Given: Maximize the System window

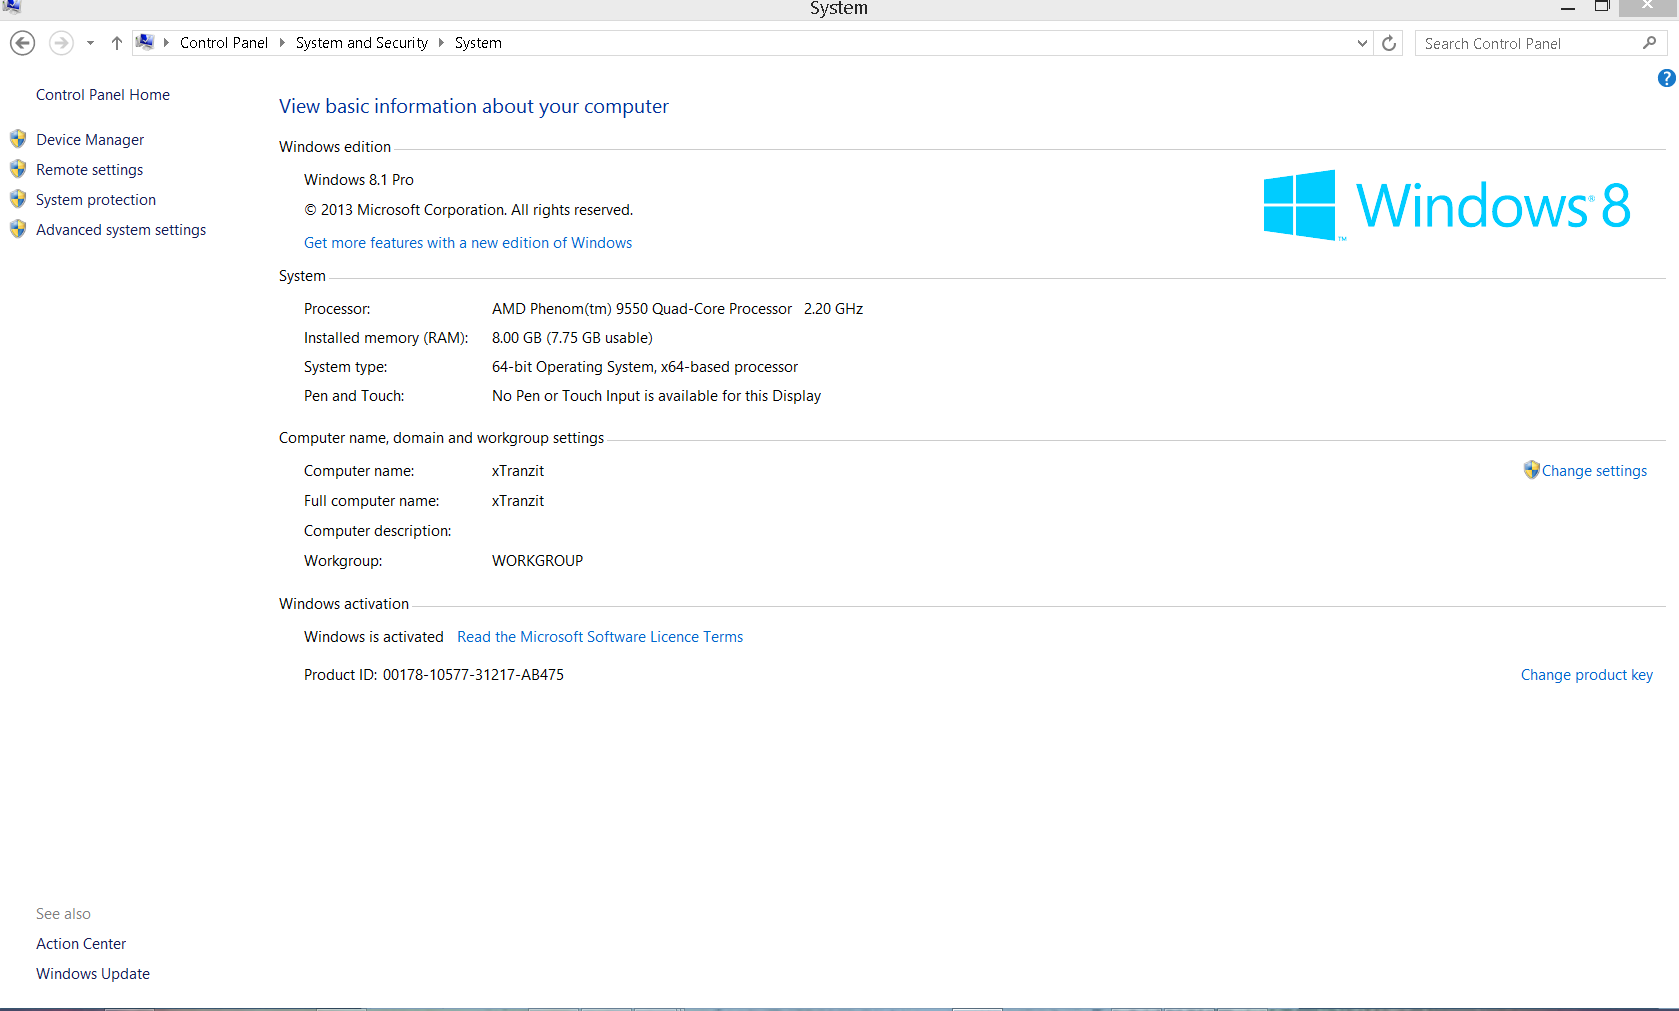Looking at the screenshot, I should pyautogui.click(x=1601, y=7).
